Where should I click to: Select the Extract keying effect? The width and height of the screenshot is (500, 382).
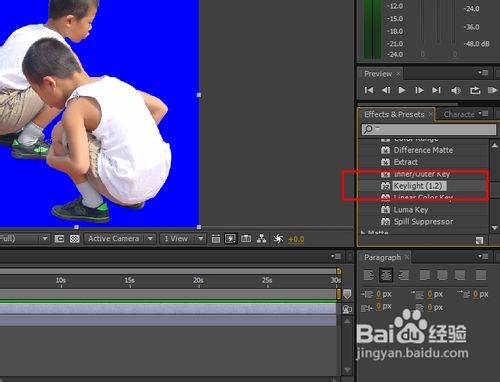(406, 162)
